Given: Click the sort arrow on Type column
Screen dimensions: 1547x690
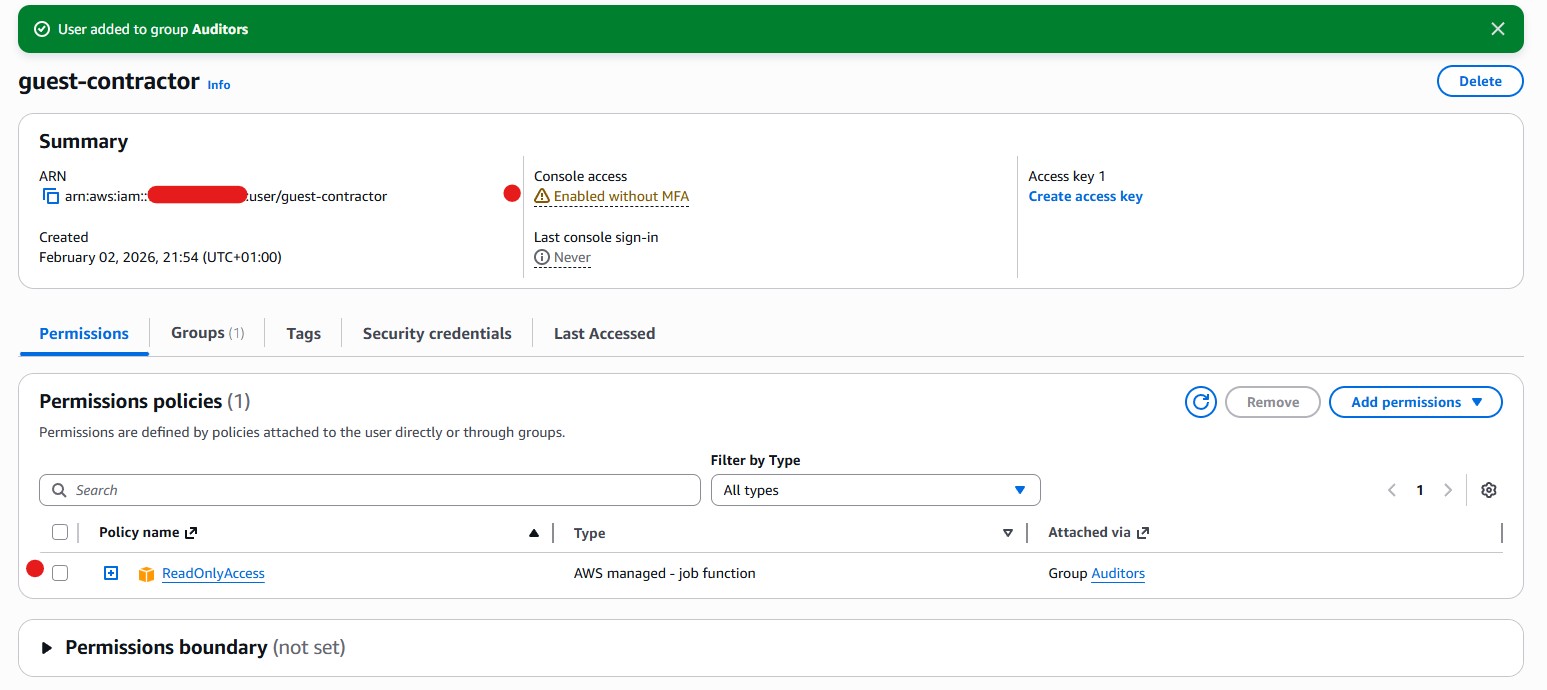Looking at the screenshot, I should coord(1008,533).
